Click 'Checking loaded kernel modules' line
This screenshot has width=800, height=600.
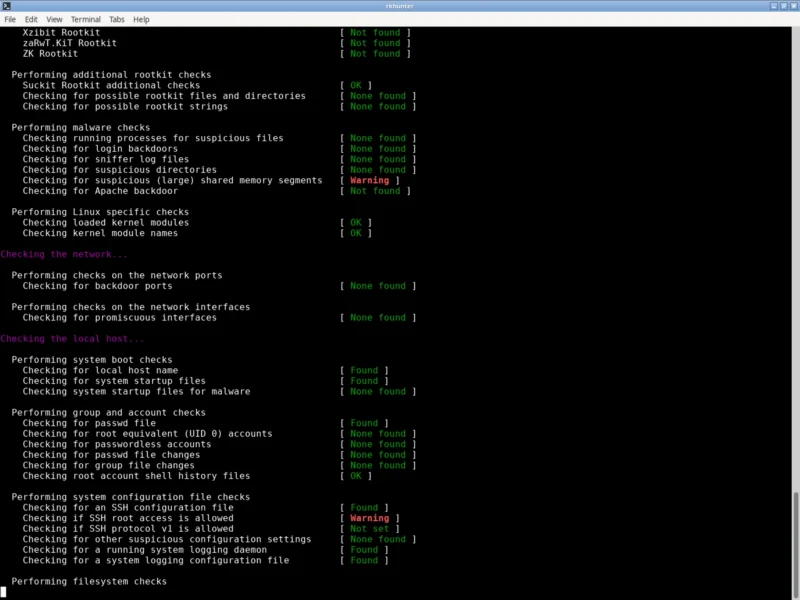106,222
